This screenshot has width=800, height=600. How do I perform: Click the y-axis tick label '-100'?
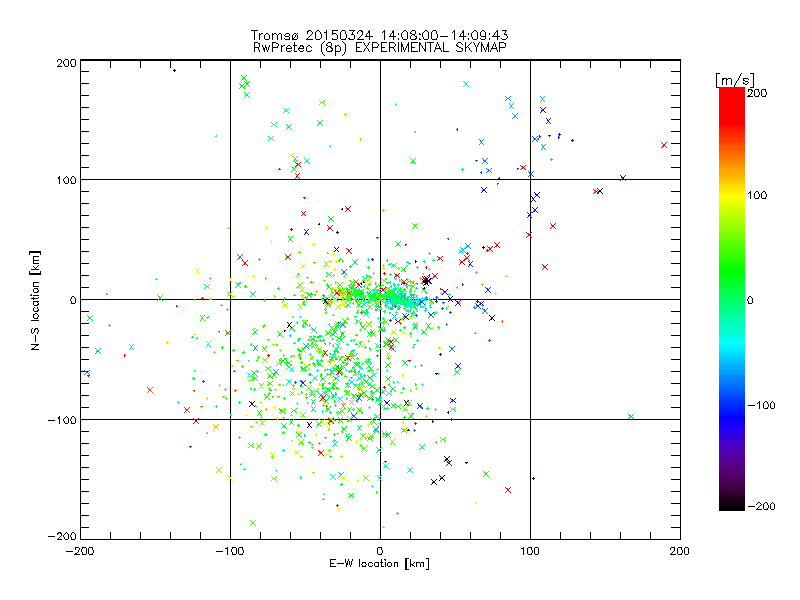62,420
